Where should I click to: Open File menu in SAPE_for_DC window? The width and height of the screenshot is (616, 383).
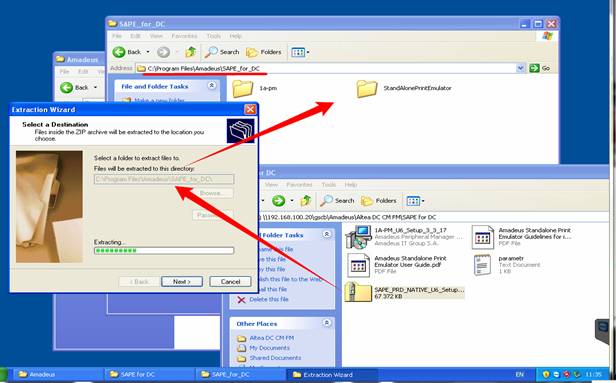117,36
